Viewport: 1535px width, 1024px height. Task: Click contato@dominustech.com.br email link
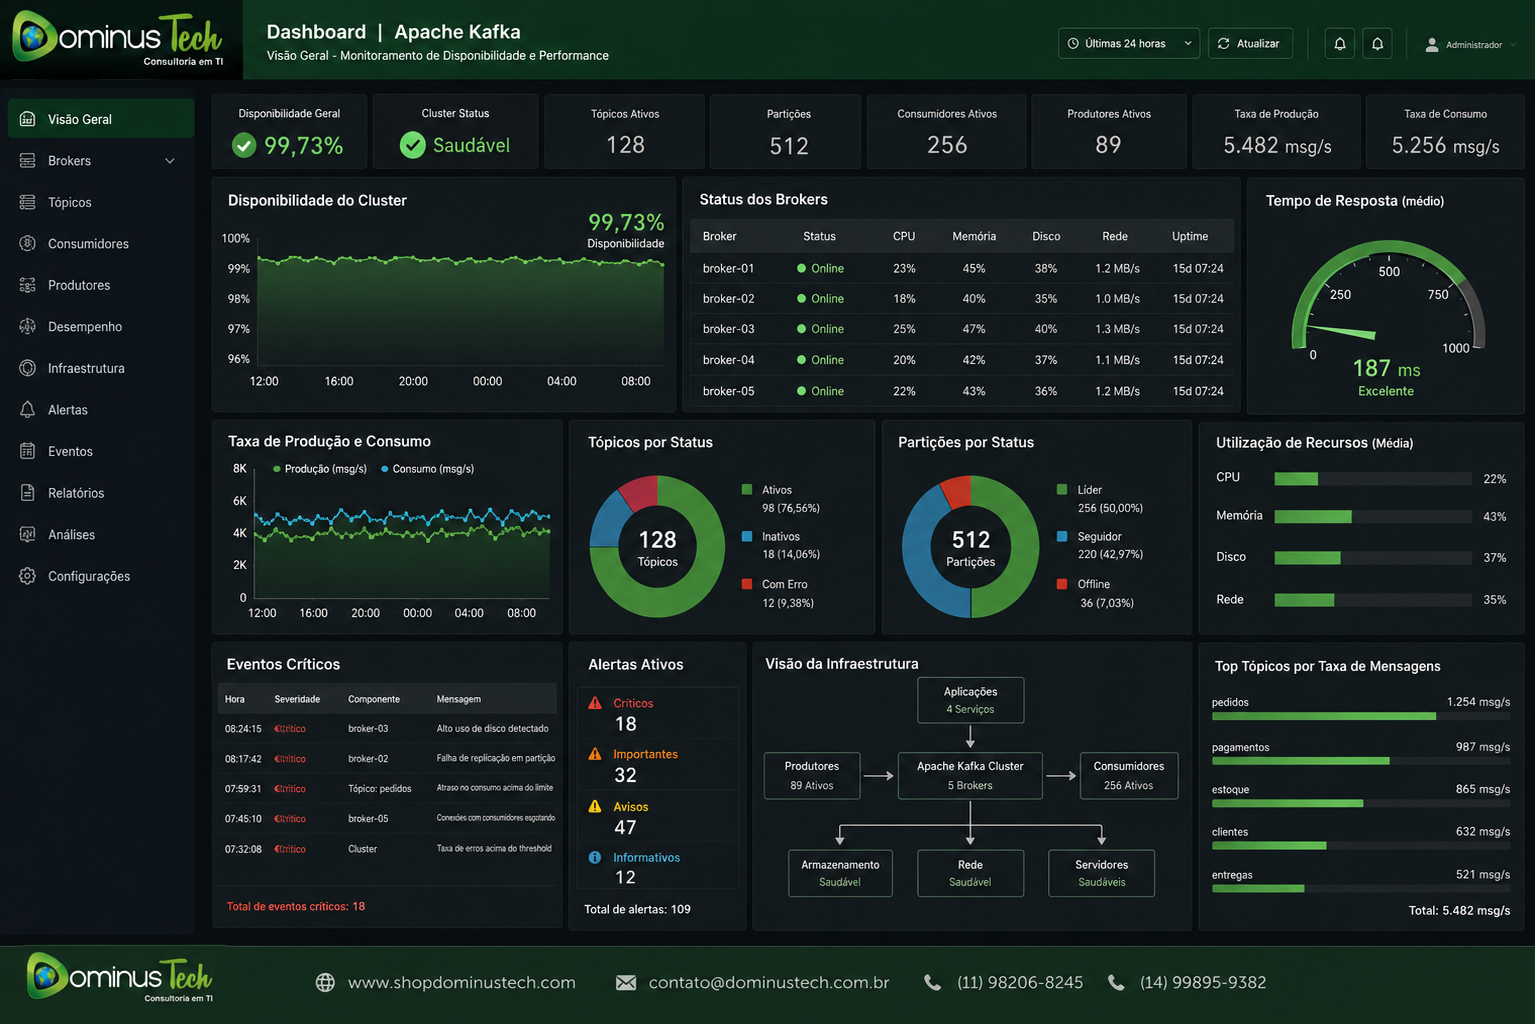(x=769, y=983)
